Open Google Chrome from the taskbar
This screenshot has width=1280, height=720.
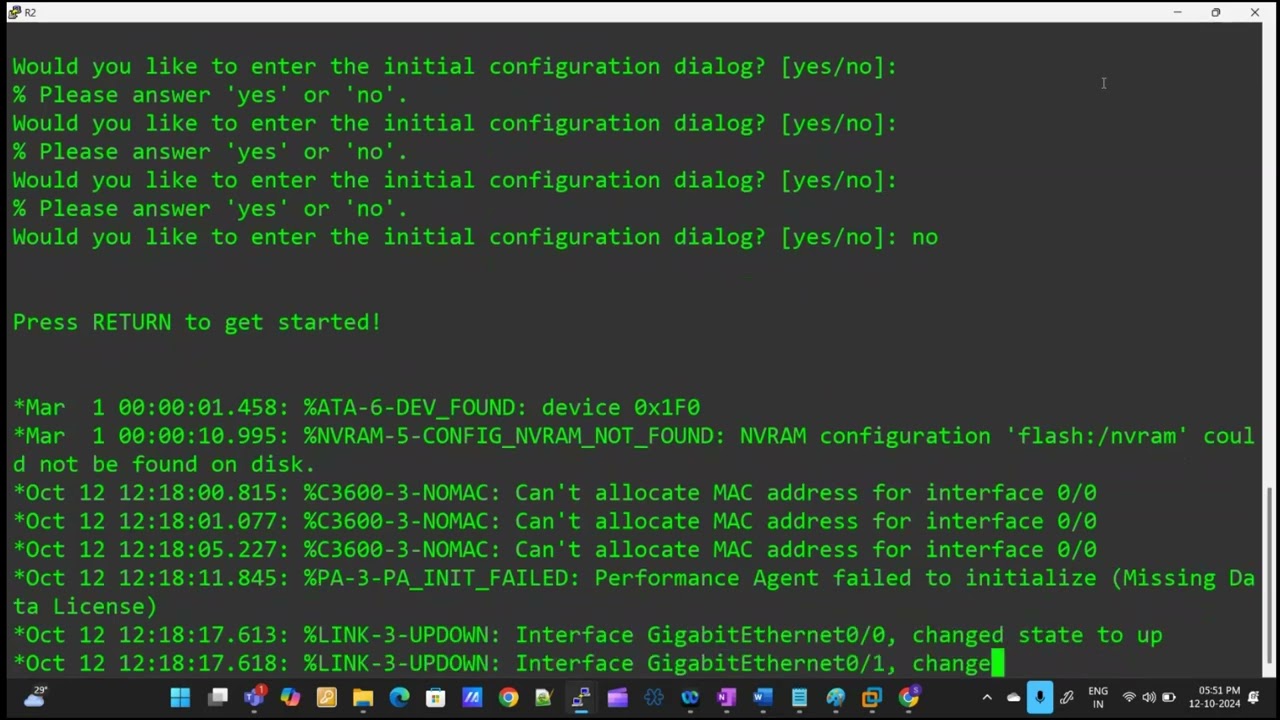point(508,698)
